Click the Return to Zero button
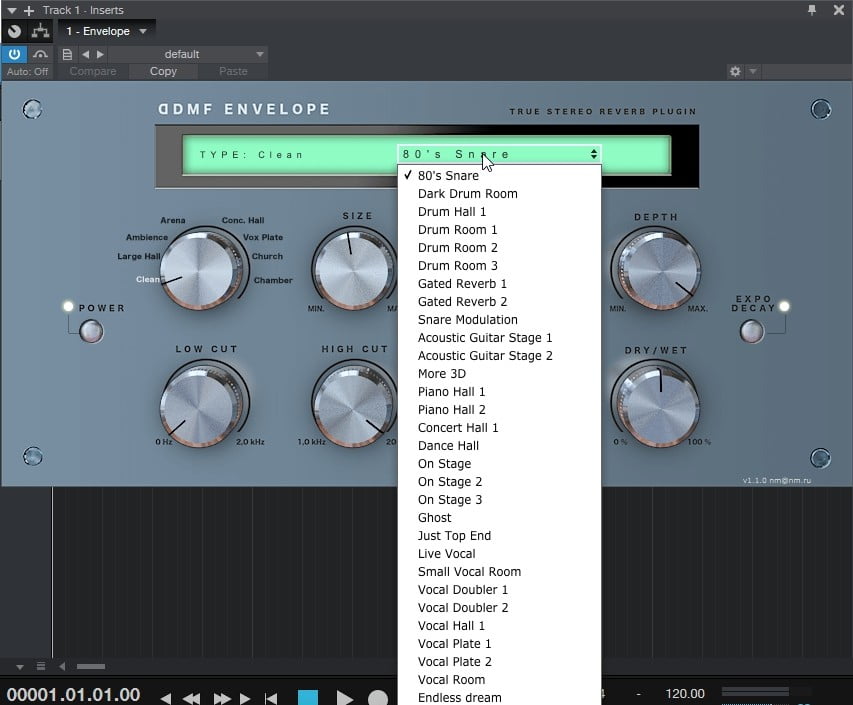Screen dimensions: 853x705 [x=270, y=698]
